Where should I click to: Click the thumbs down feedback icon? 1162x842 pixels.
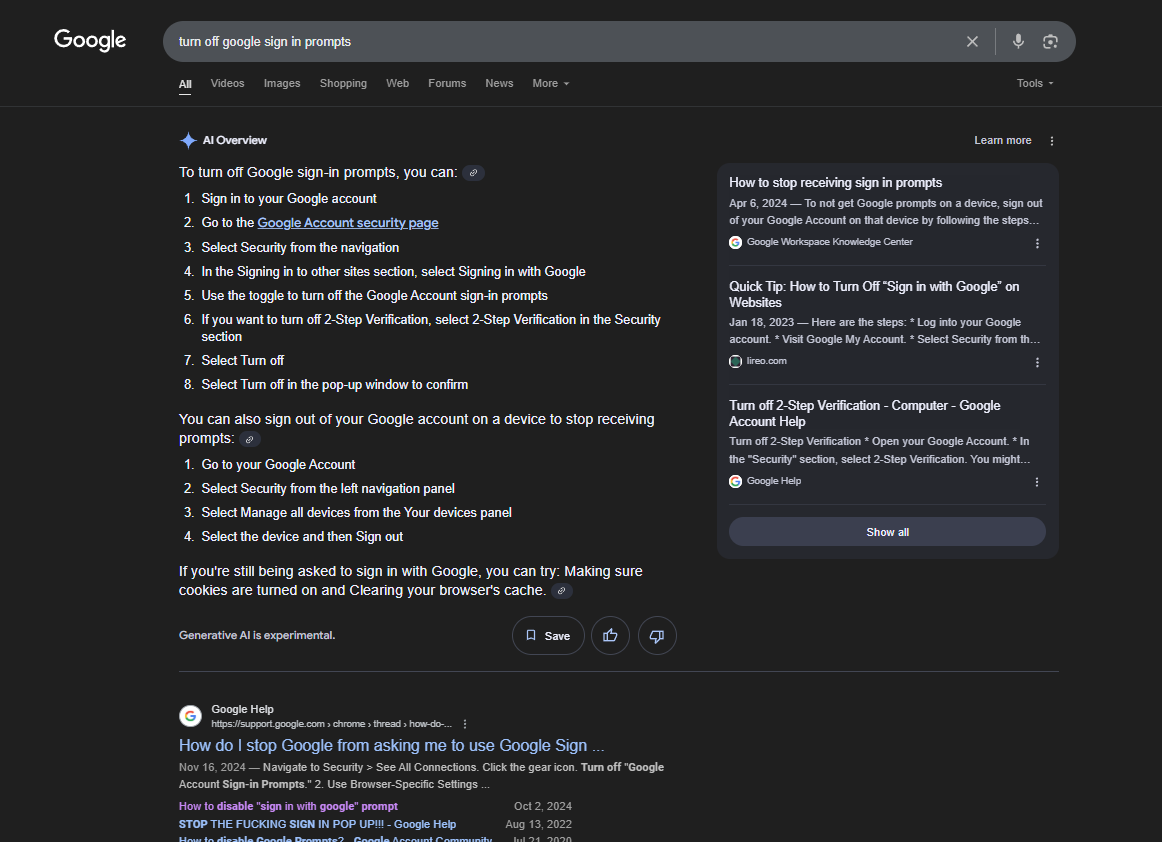tap(657, 636)
